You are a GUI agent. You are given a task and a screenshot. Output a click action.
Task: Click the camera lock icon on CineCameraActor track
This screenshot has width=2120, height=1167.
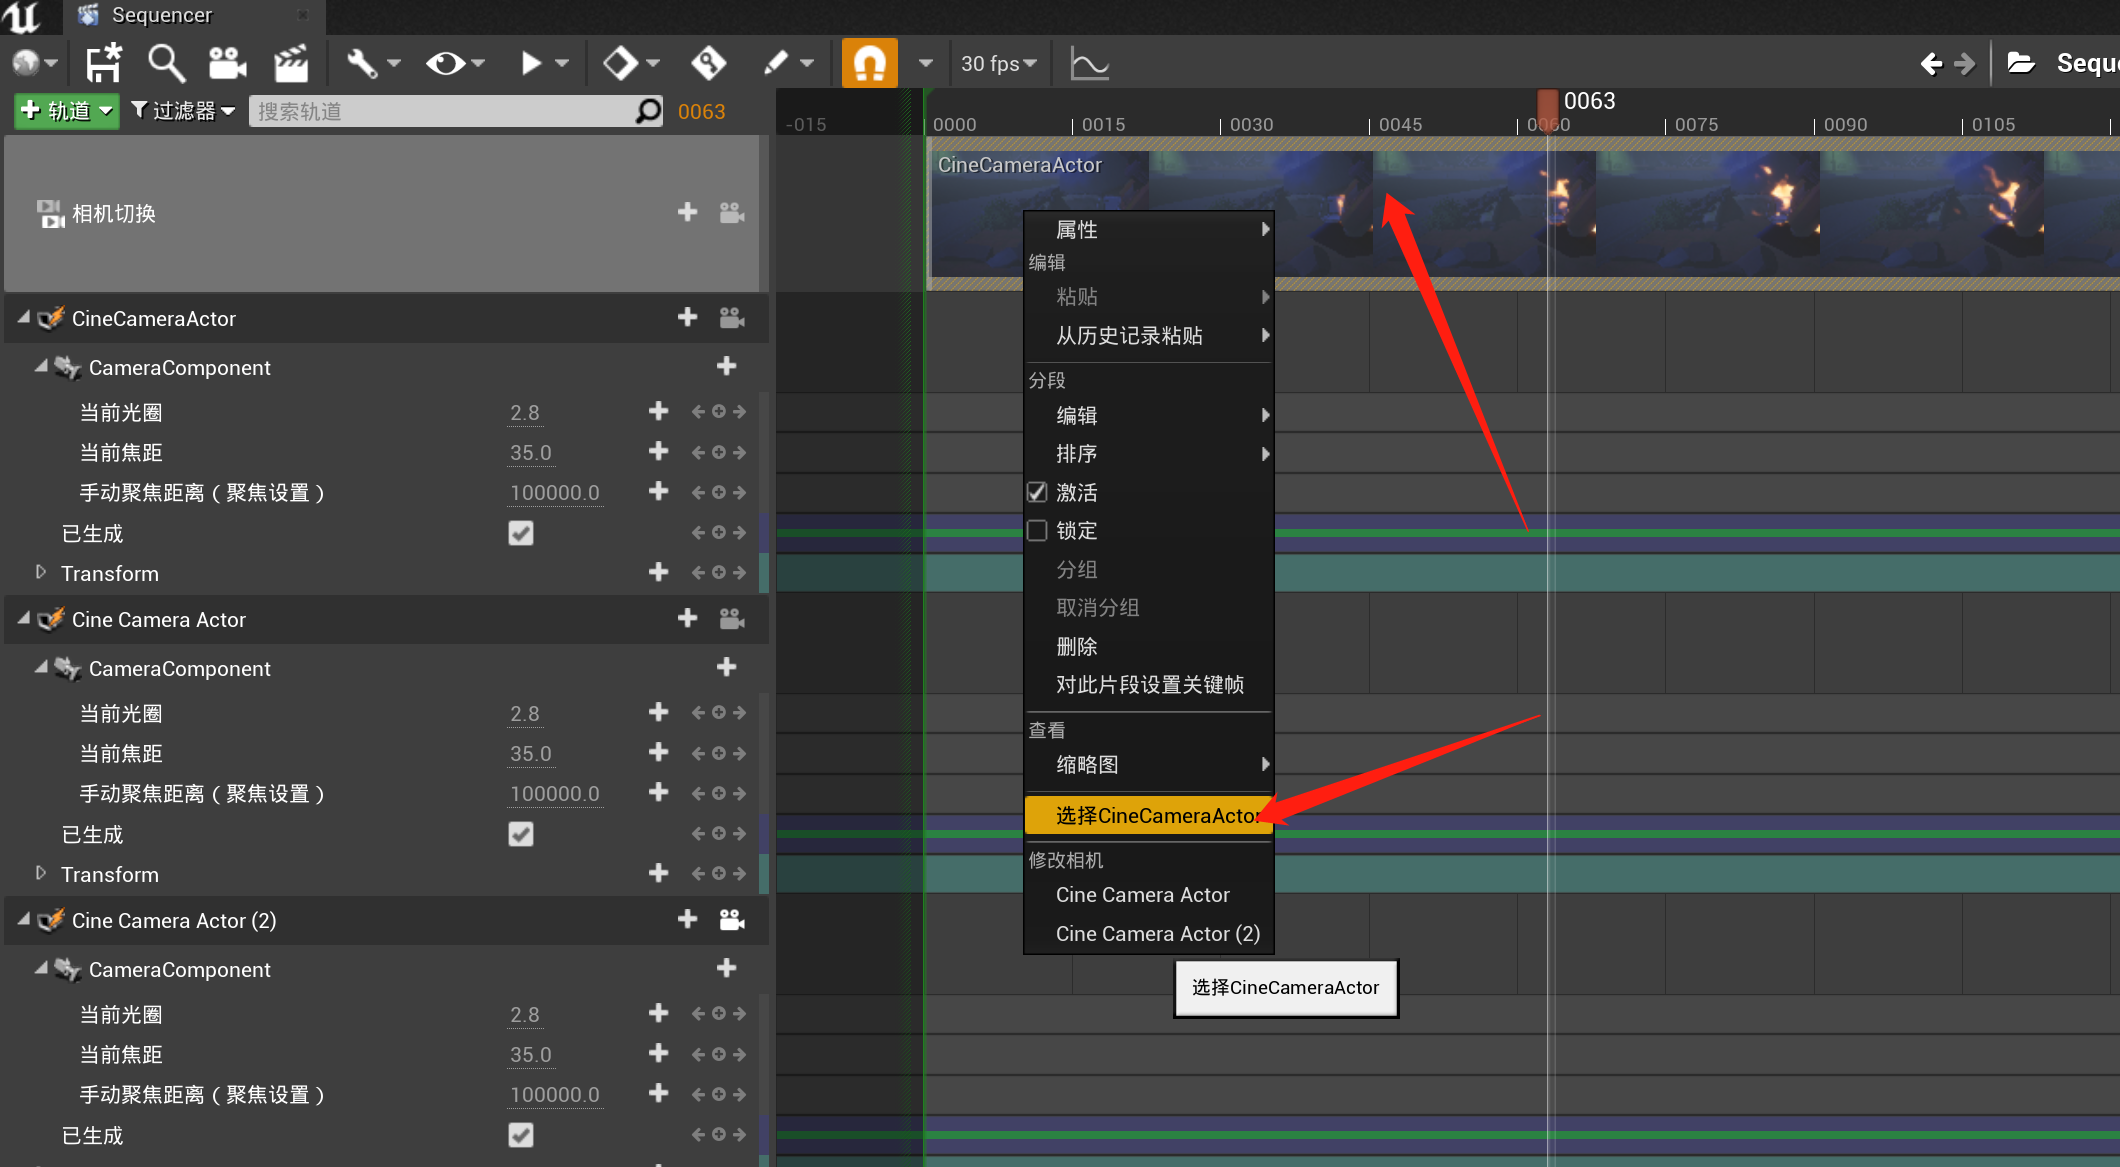[731, 317]
